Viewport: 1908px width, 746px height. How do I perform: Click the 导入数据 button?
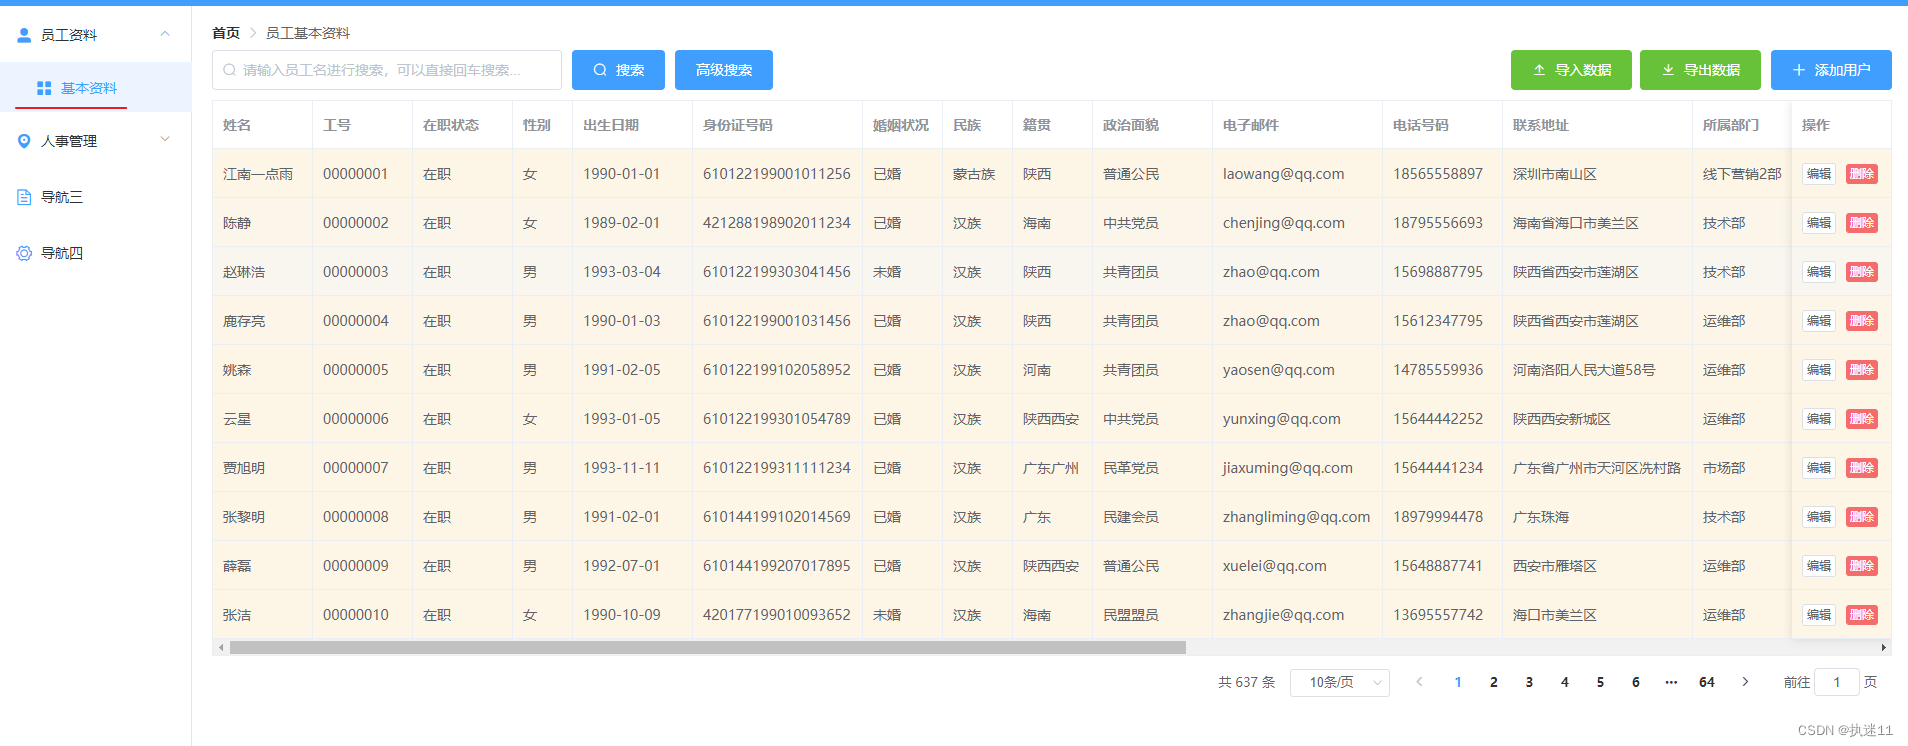(1571, 70)
